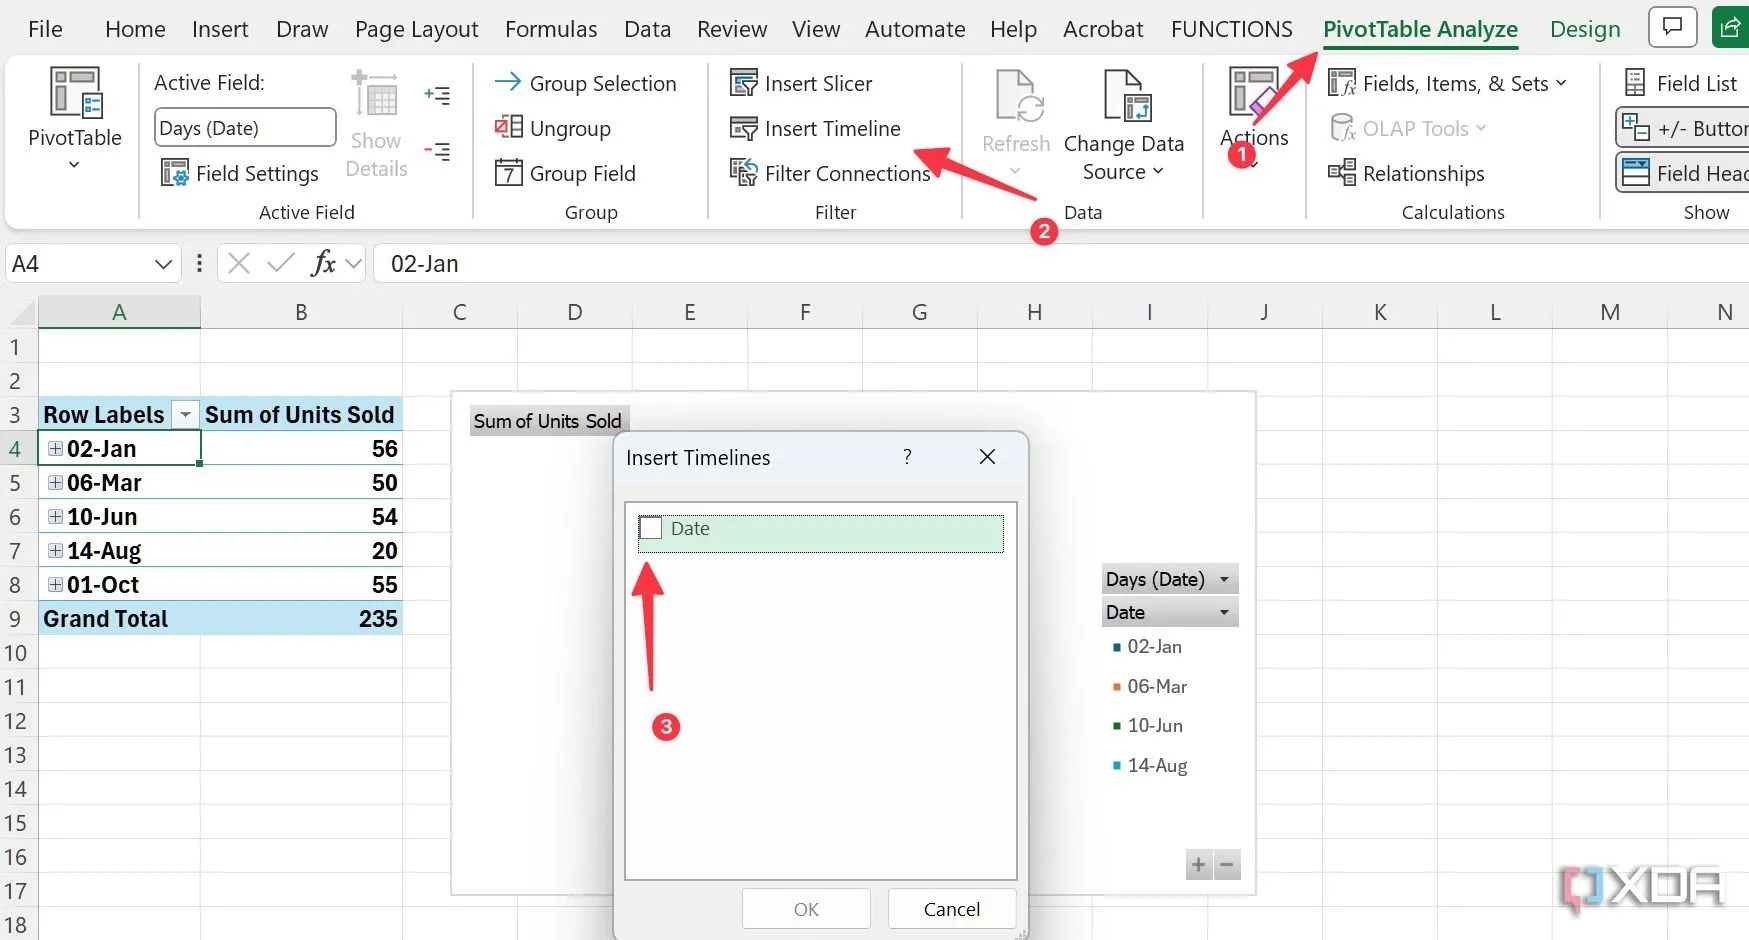Click the Insert Function fx icon

pyautogui.click(x=323, y=263)
